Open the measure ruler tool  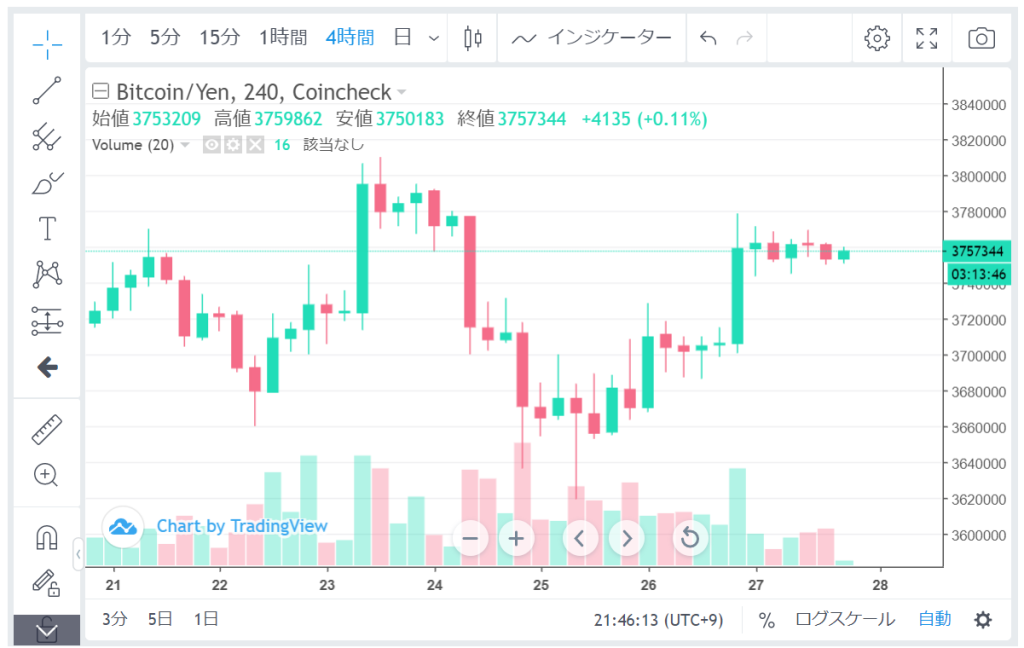(x=47, y=429)
